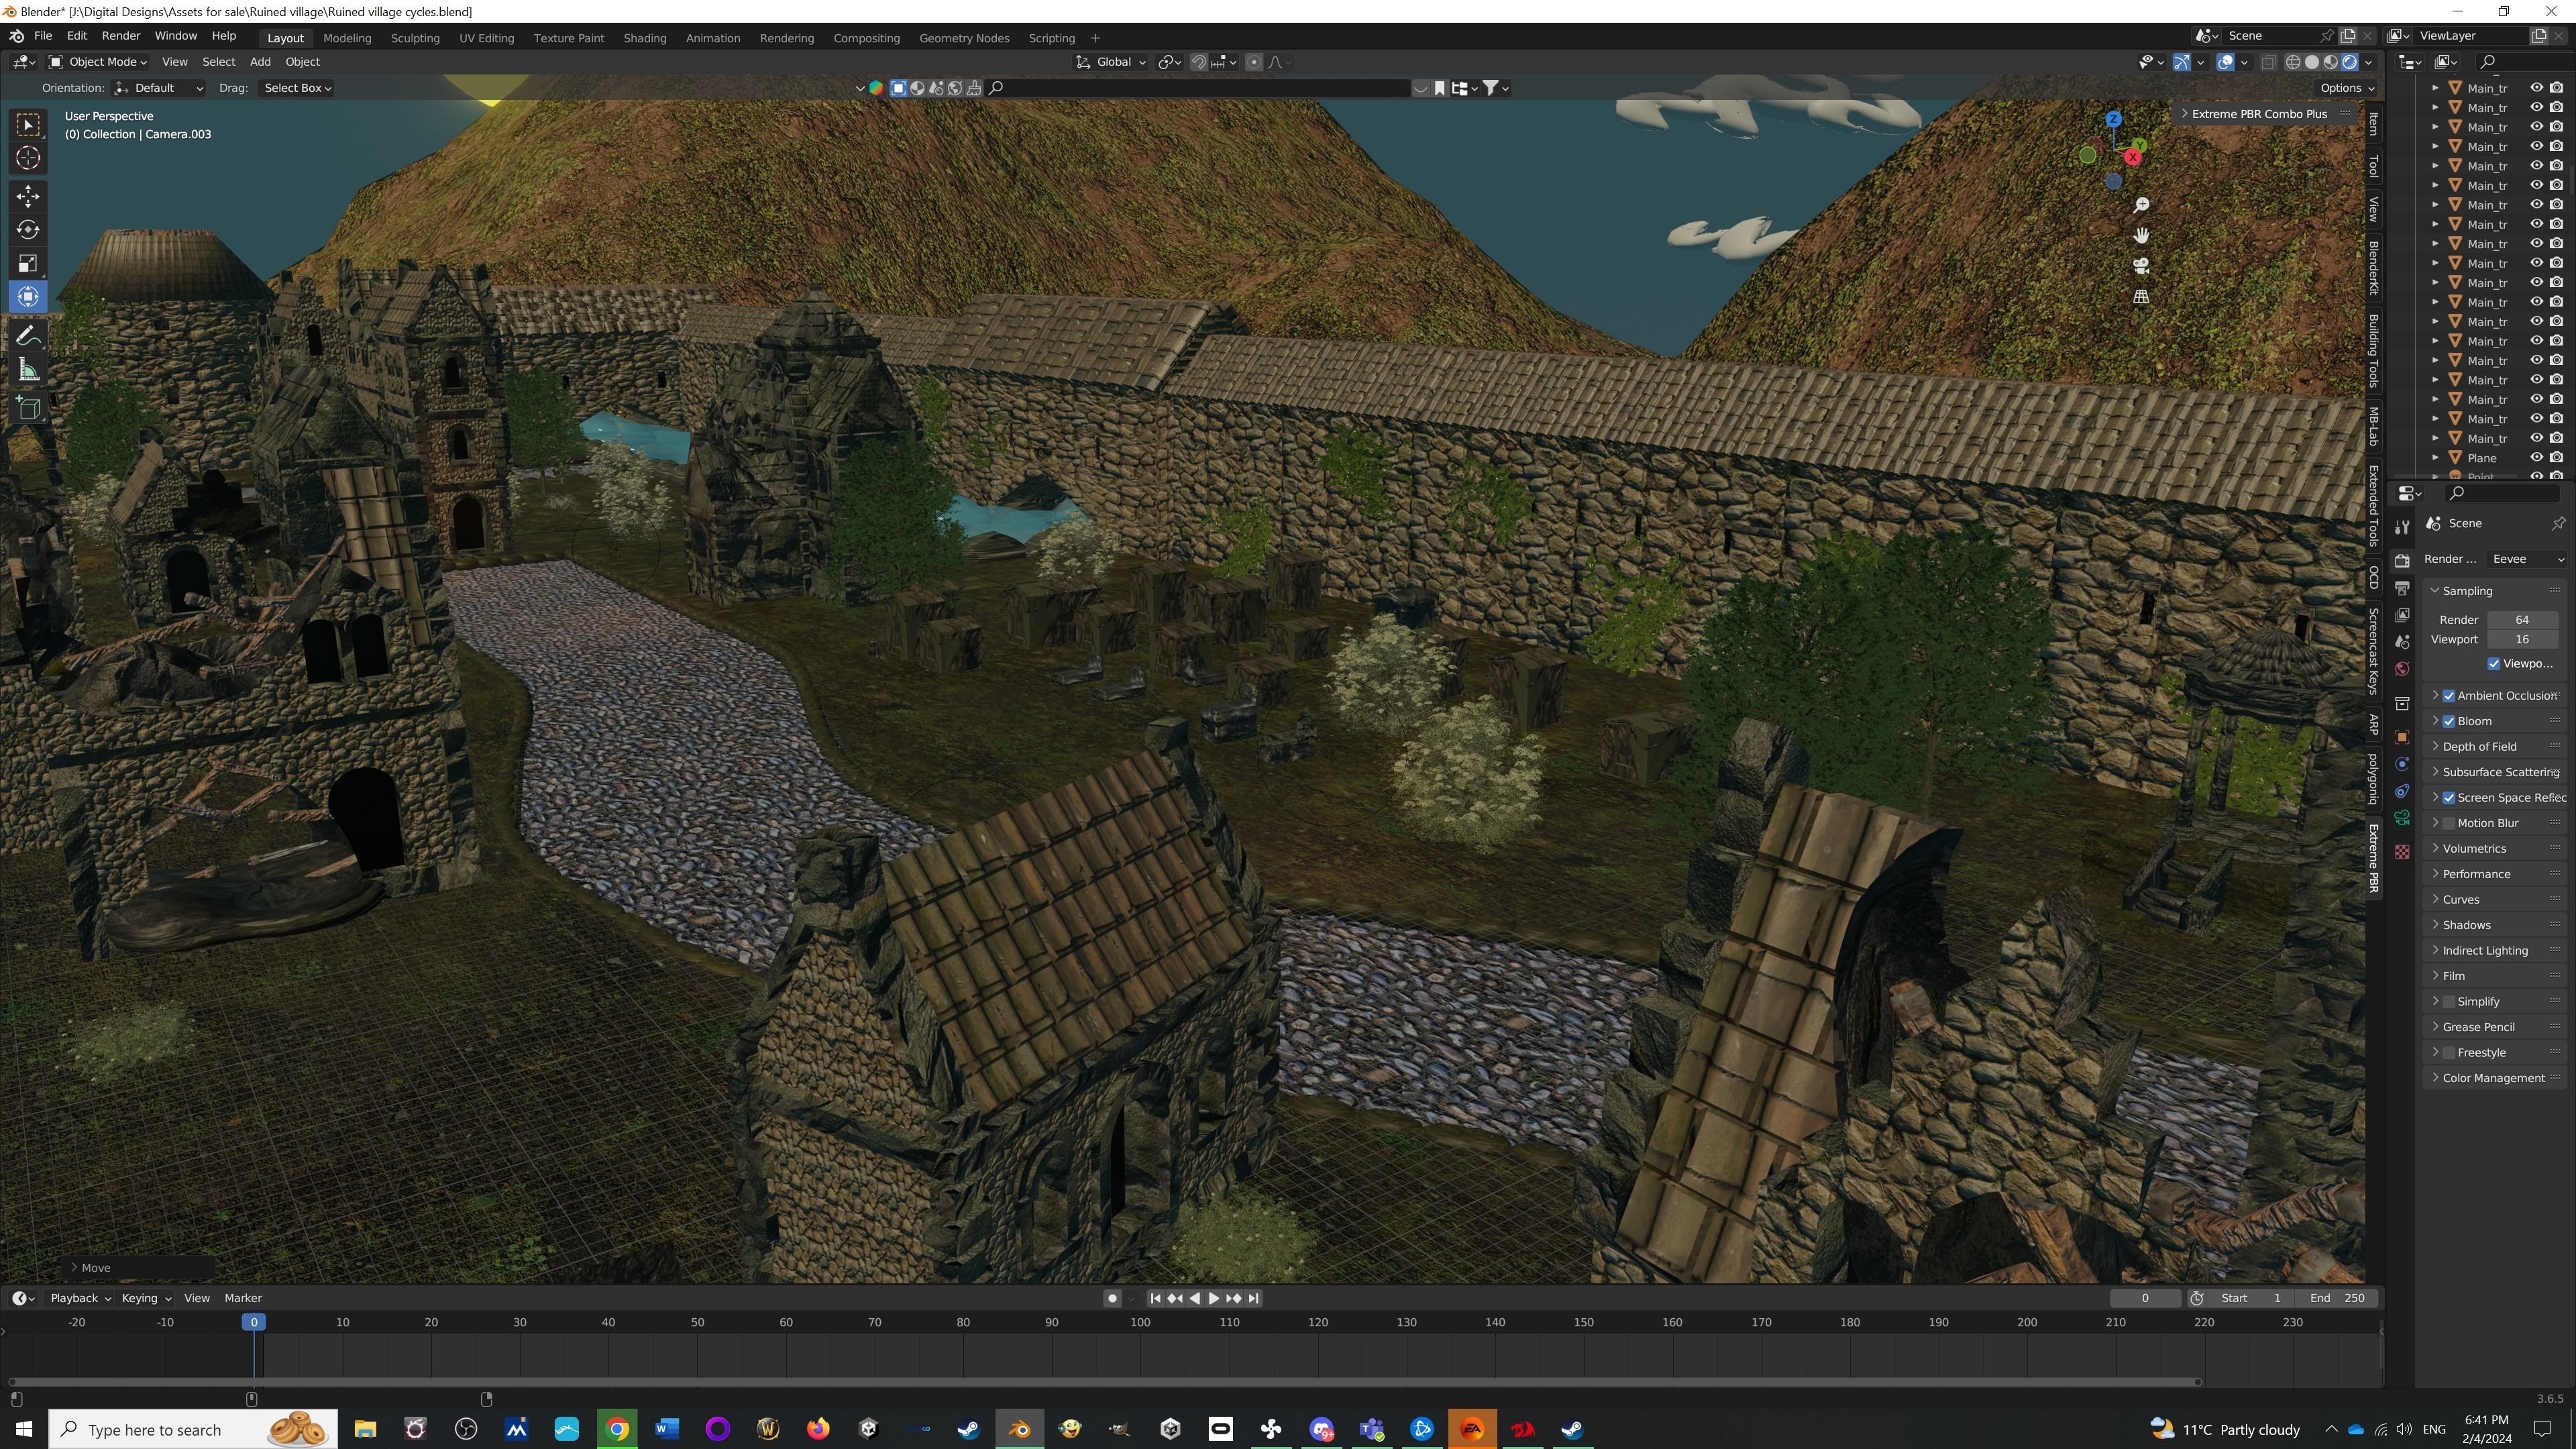Screen dimensions: 2576x1449
Task: Disable the Bloom checkbox
Action: click(x=2449, y=721)
